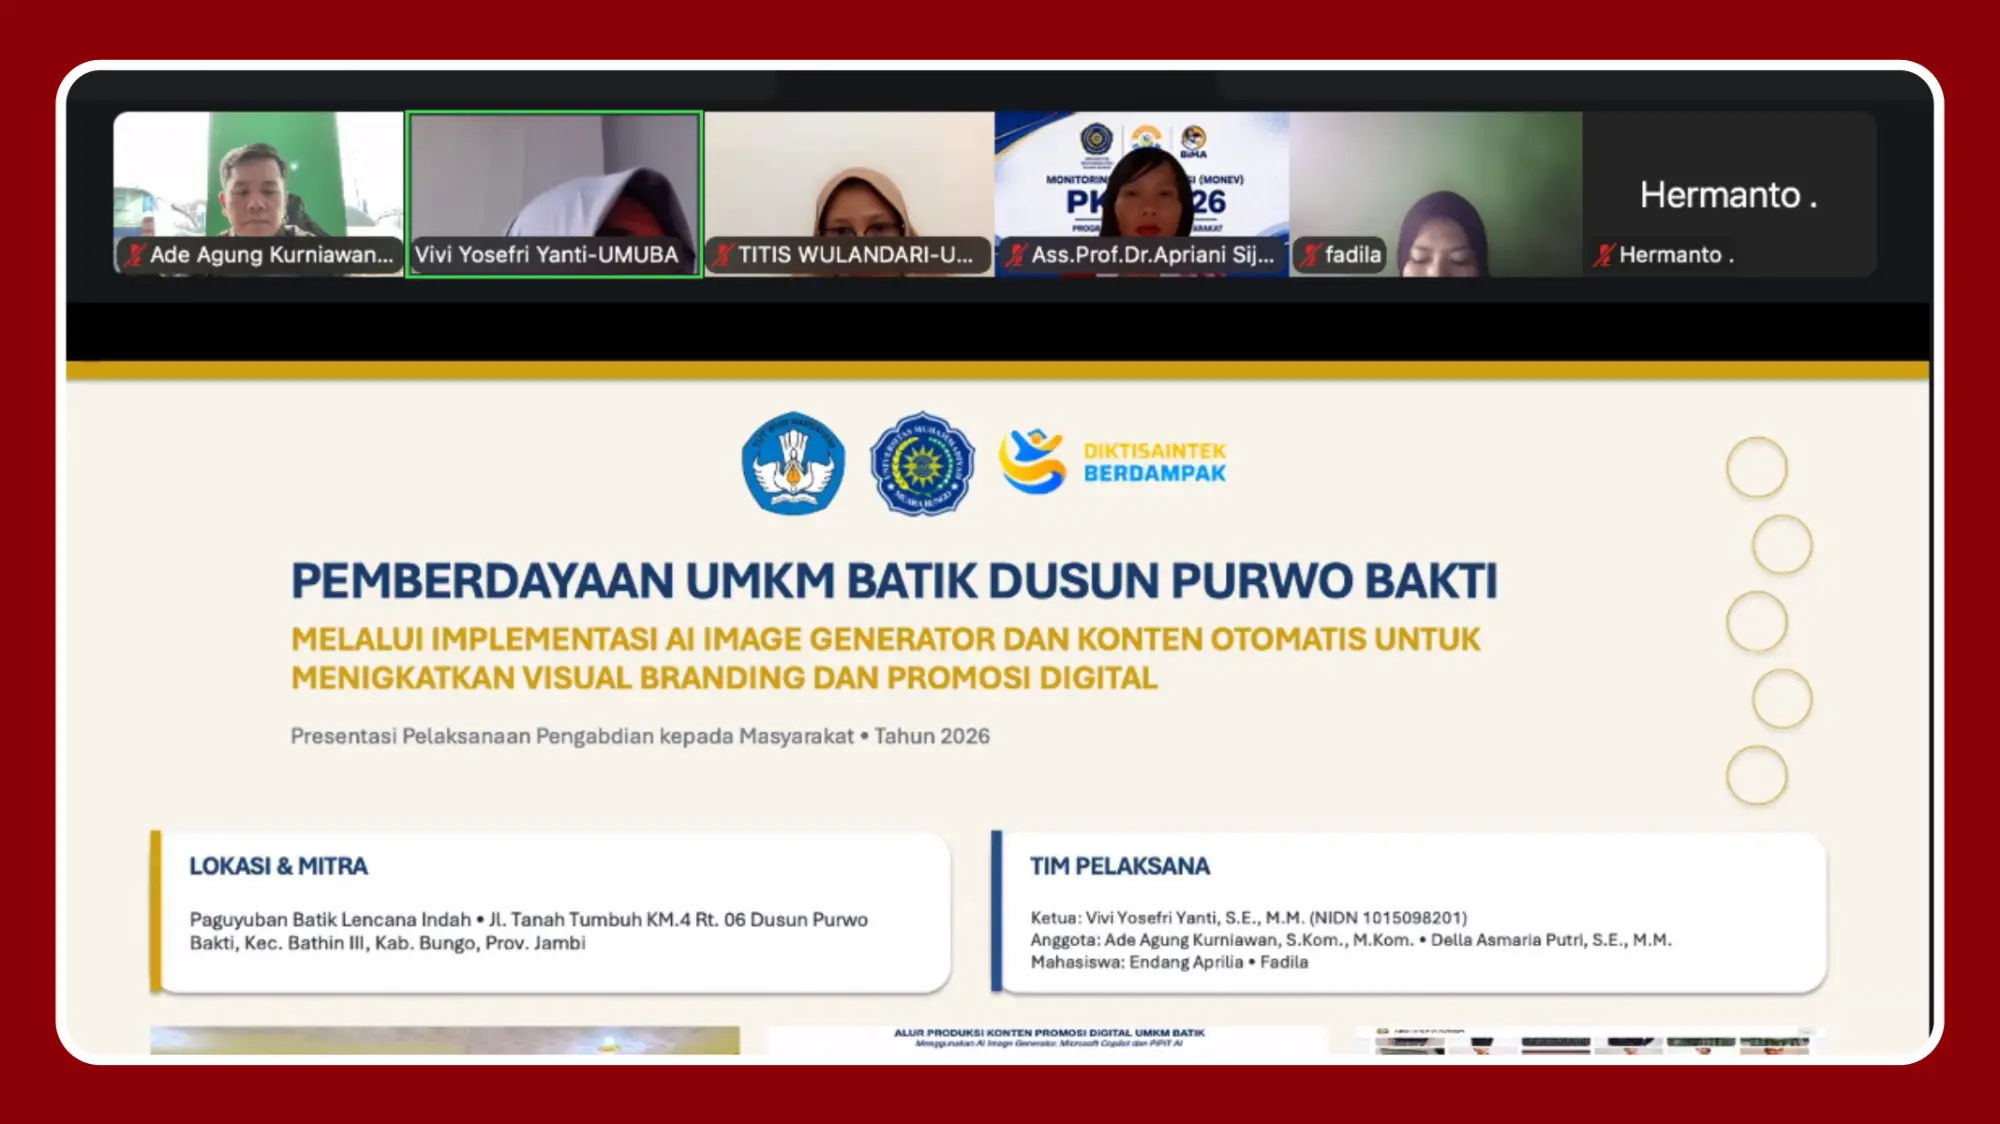Select fadila's video tile
2000x1124 pixels.
tap(1436, 193)
